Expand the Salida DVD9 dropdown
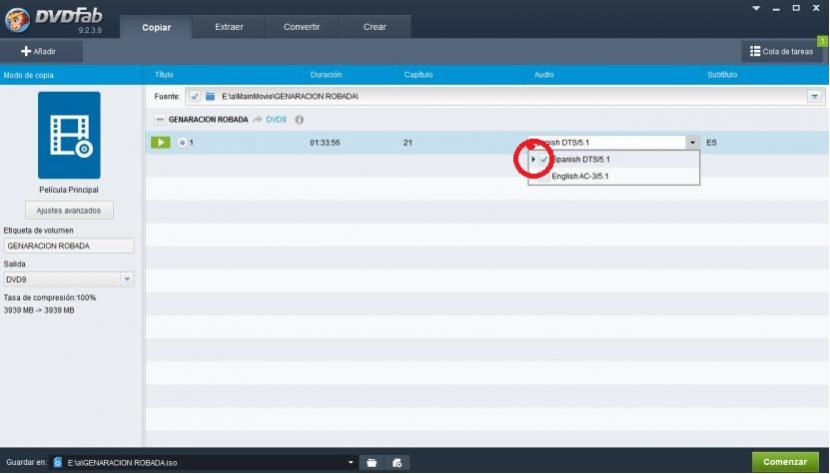Viewport: 830px width, 474px height. coord(127,280)
